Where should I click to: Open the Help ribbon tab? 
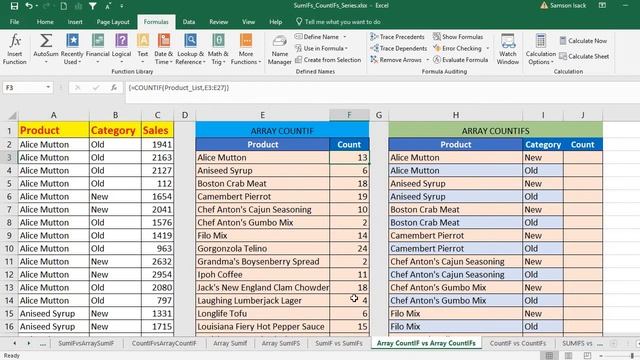pyautogui.click(x=276, y=22)
